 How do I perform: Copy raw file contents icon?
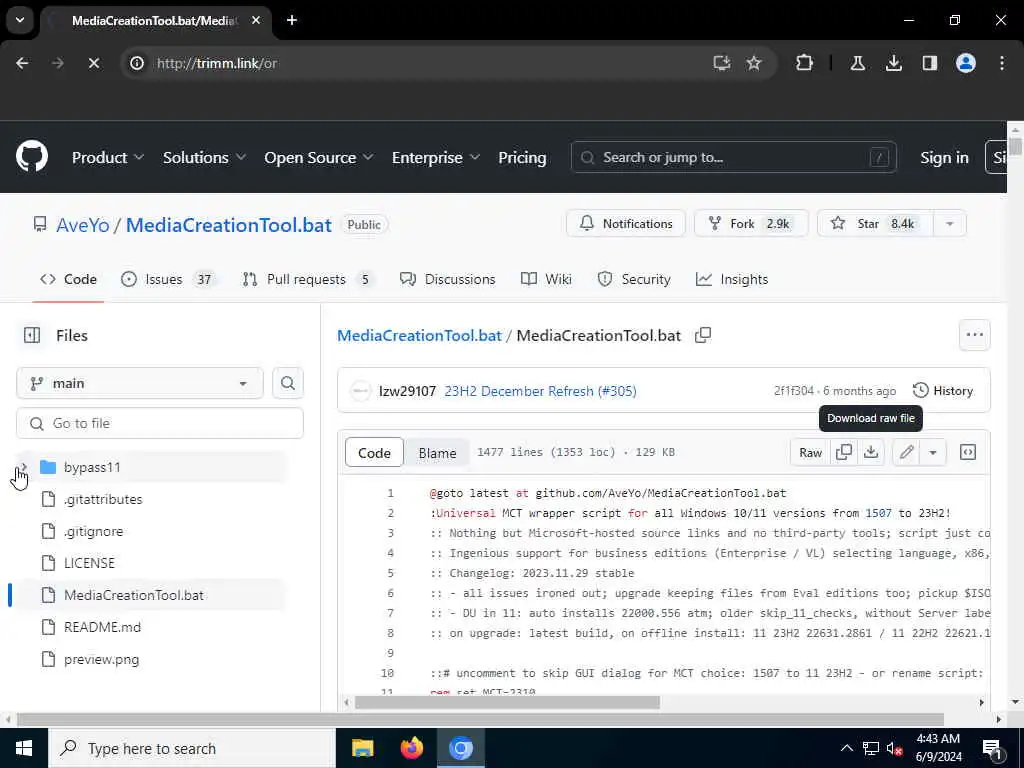point(844,452)
